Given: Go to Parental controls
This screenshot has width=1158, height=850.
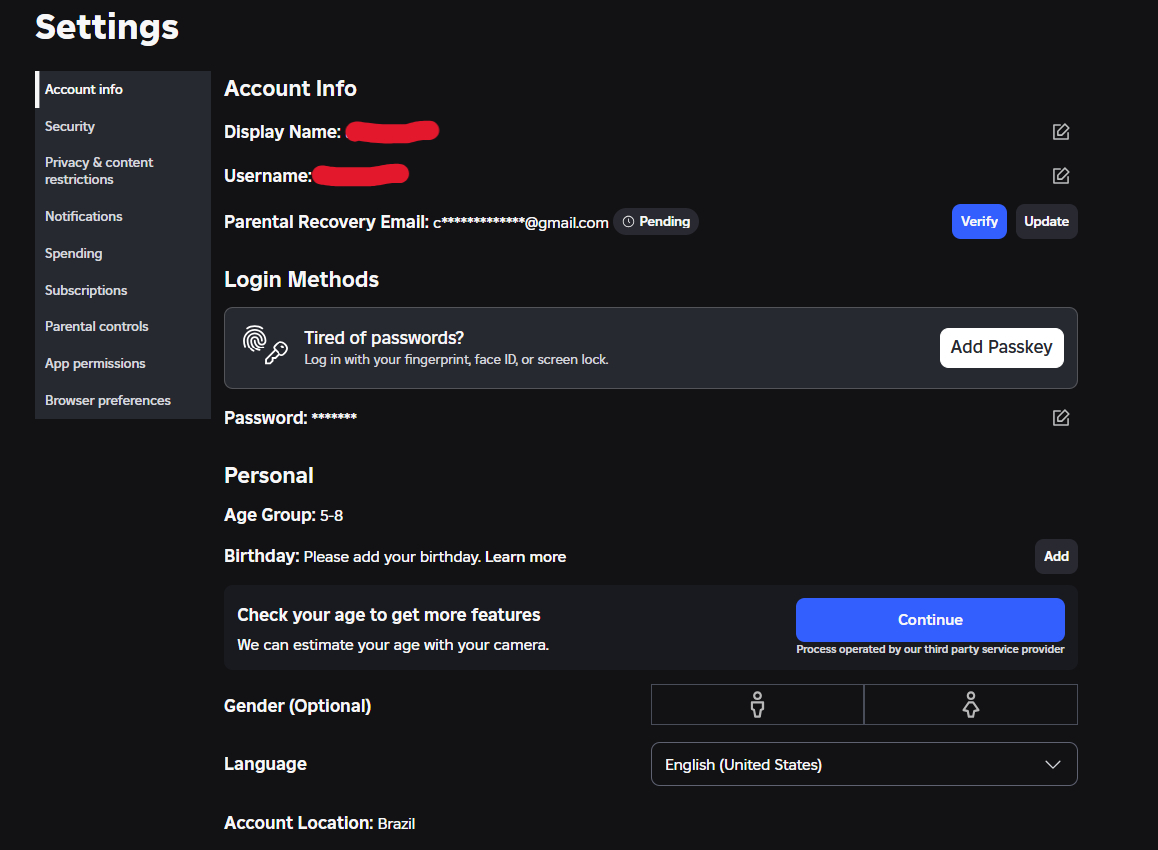Looking at the screenshot, I should 123,326.
